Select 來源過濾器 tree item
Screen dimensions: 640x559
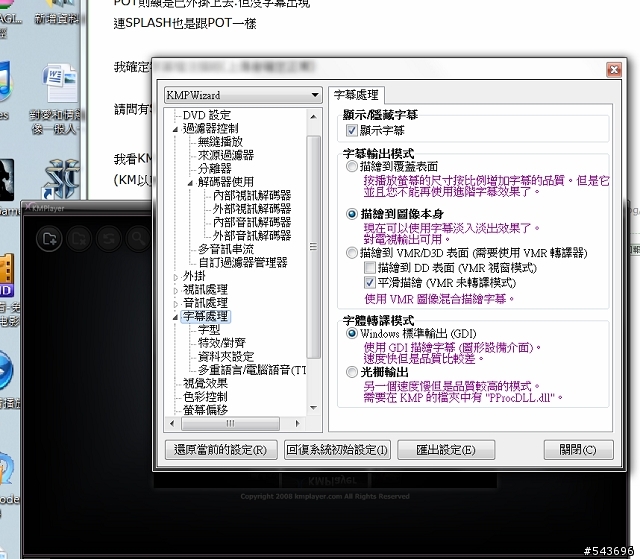click(x=226, y=155)
